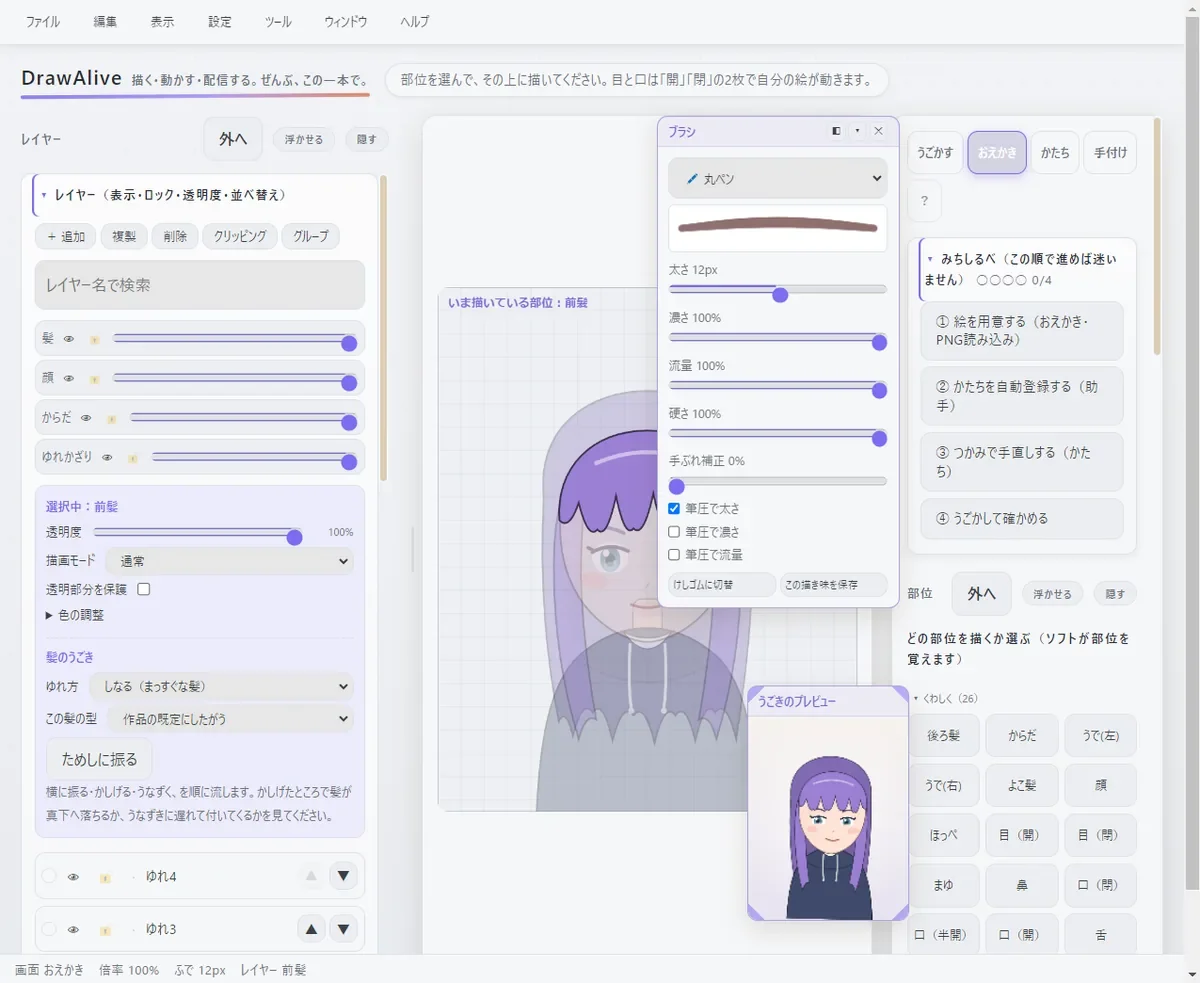Check the 透明部分を保護 checkbox
1200x983 pixels.
[x=143, y=589]
